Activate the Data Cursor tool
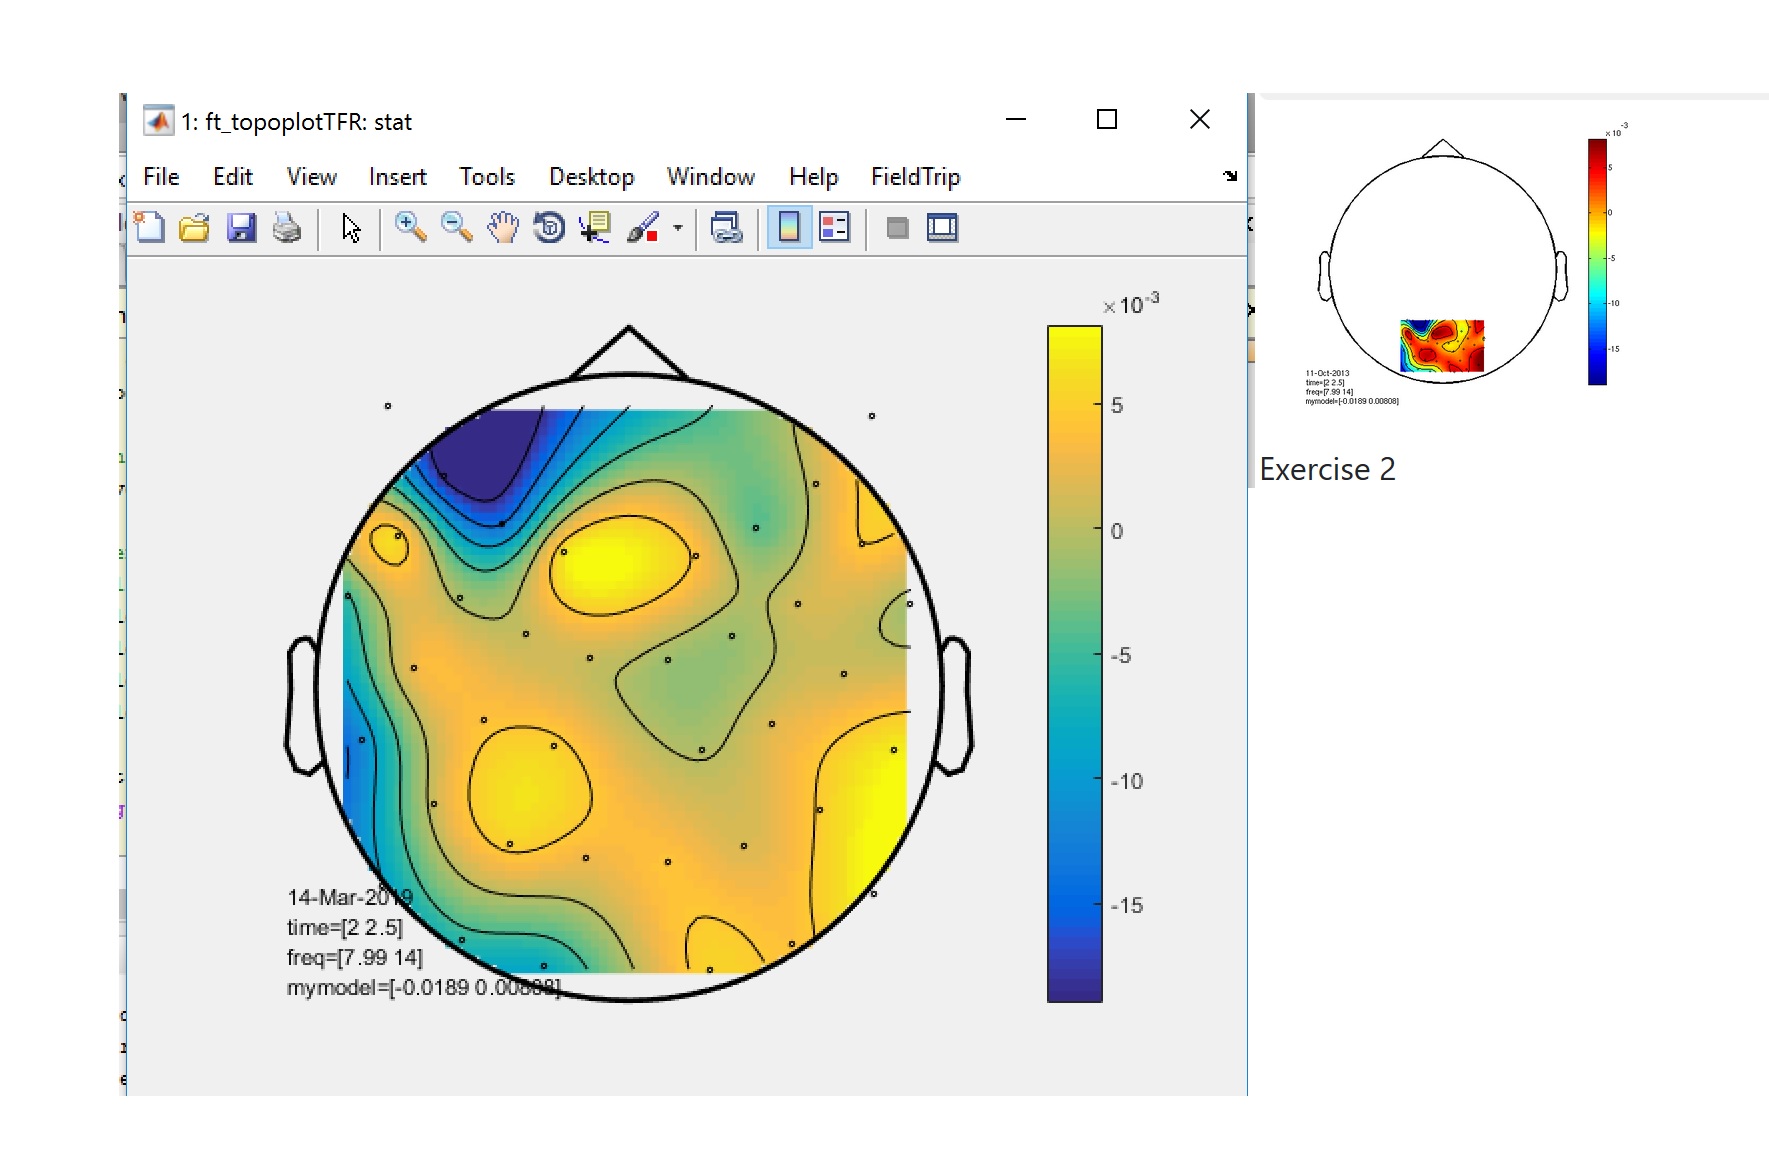 [x=596, y=228]
